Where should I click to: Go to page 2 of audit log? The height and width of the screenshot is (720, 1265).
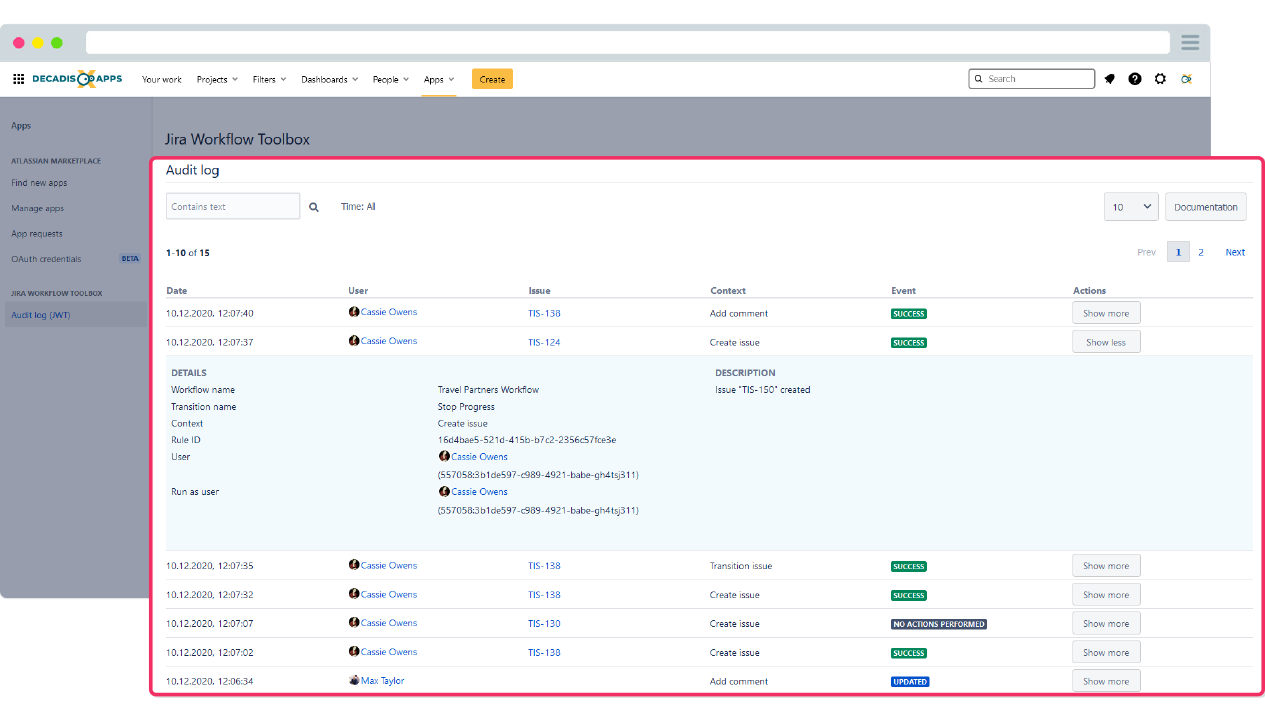(x=1201, y=252)
